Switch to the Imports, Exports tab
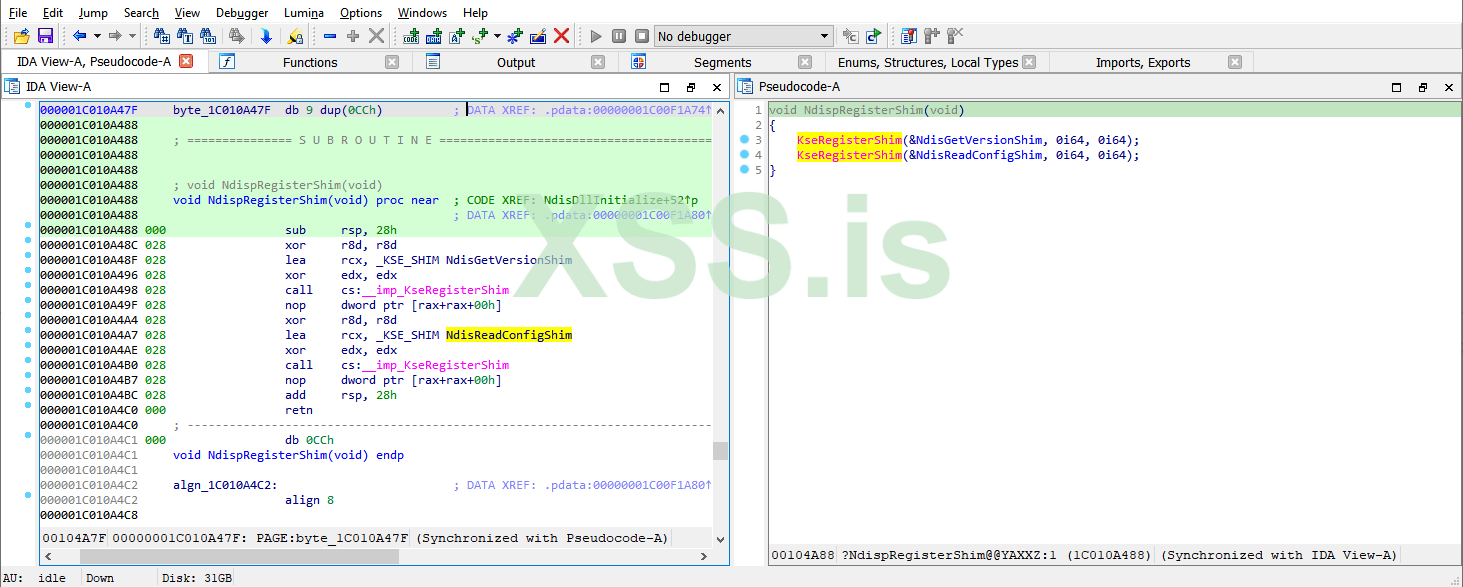 coord(1143,62)
